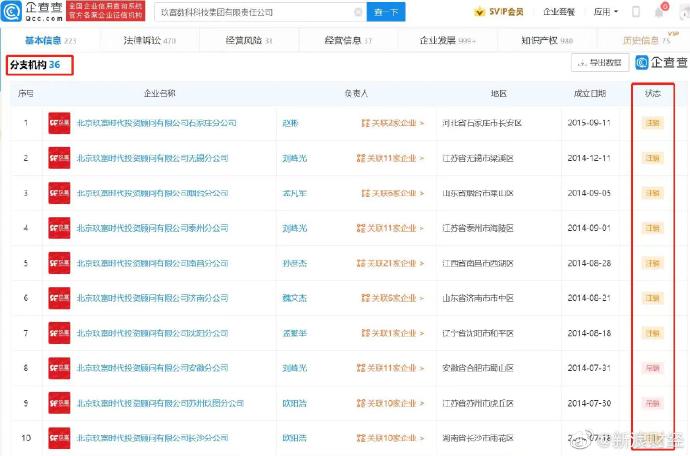Click the logo of 沈阳分公司 row
690x456 pixels.
point(59,333)
